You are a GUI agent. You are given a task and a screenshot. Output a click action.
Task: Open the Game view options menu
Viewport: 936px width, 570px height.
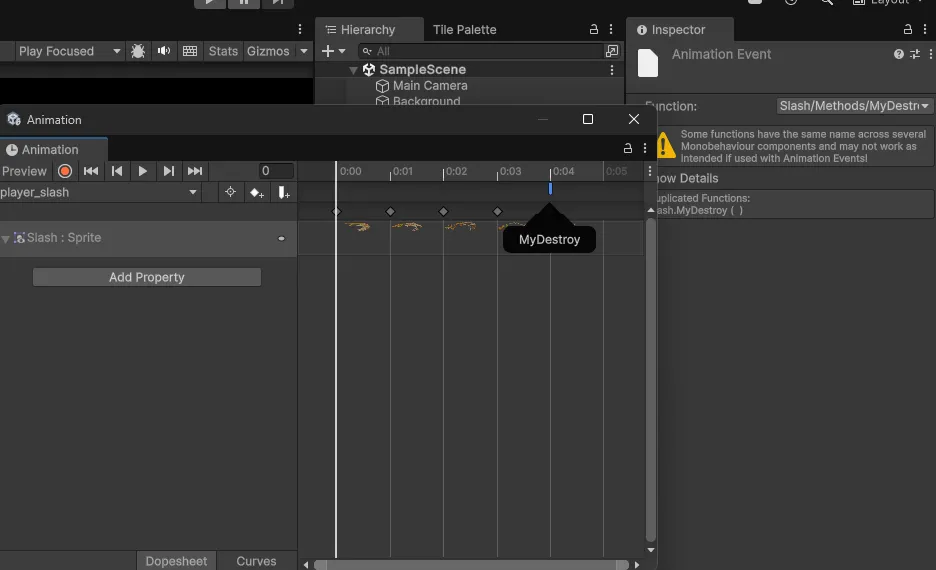click(300, 29)
